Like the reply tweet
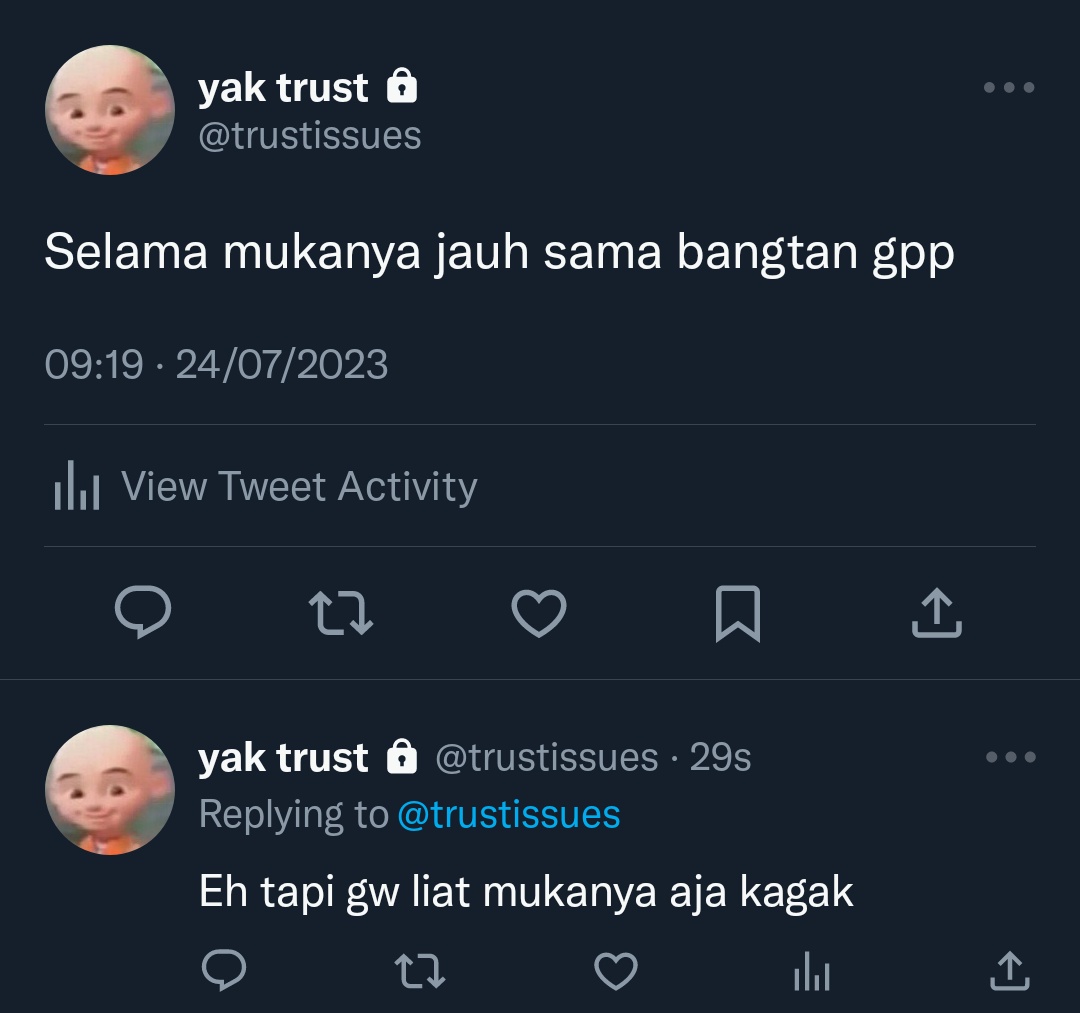This screenshot has width=1080, height=1013. (x=616, y=971)
